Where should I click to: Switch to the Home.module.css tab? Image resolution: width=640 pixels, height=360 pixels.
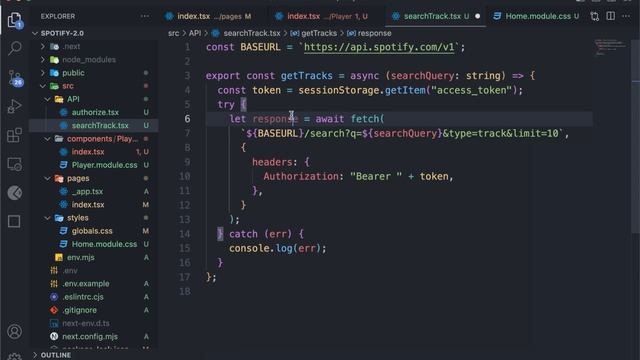tap(536, 16)
